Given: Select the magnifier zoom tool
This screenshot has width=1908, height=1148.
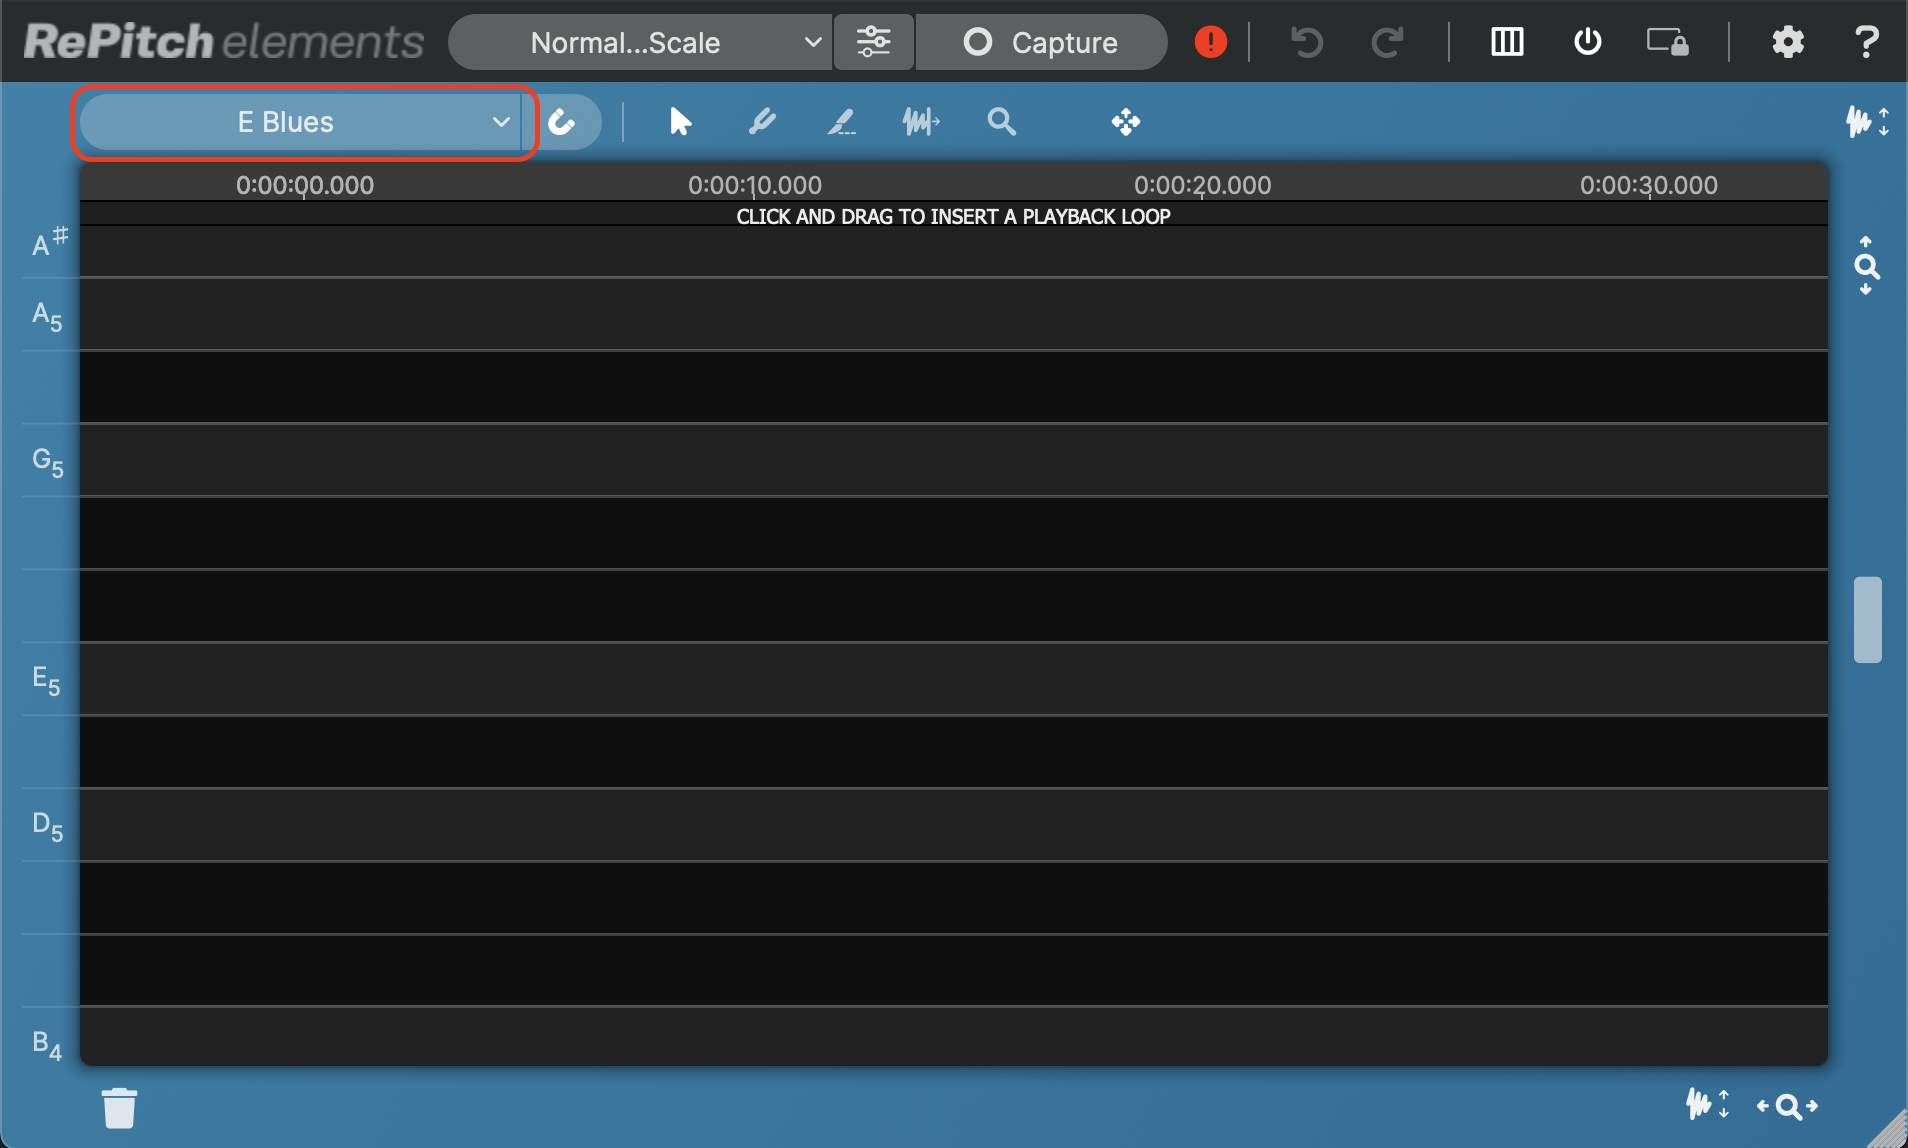Looking at the screenshot, I should point(1001,122).
